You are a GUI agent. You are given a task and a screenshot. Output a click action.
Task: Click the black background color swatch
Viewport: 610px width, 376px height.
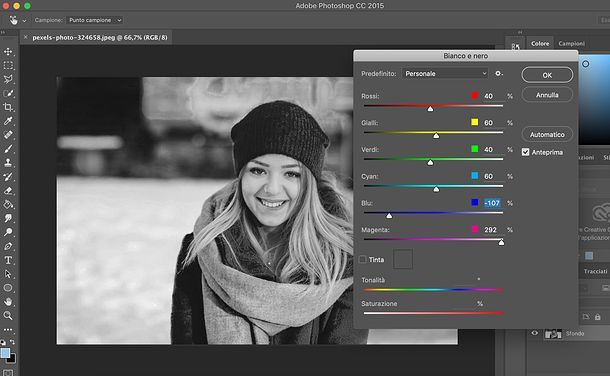tap(12, 359)
